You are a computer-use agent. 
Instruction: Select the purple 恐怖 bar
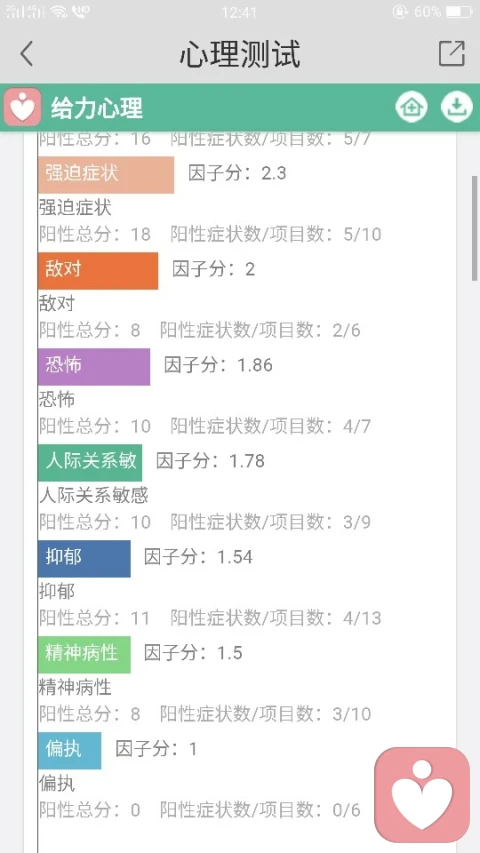point(94,367)
